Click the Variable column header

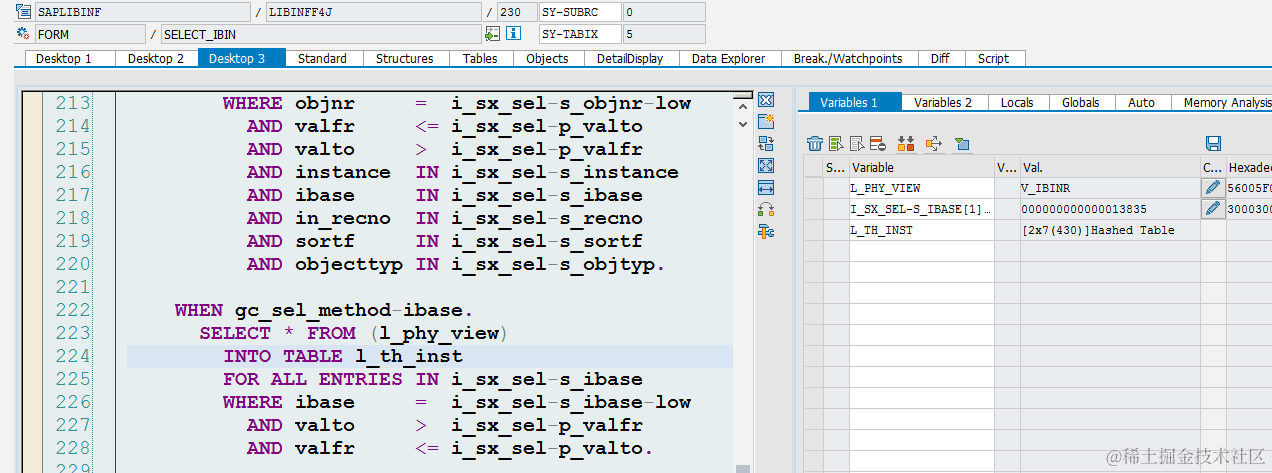coord(921,167)
